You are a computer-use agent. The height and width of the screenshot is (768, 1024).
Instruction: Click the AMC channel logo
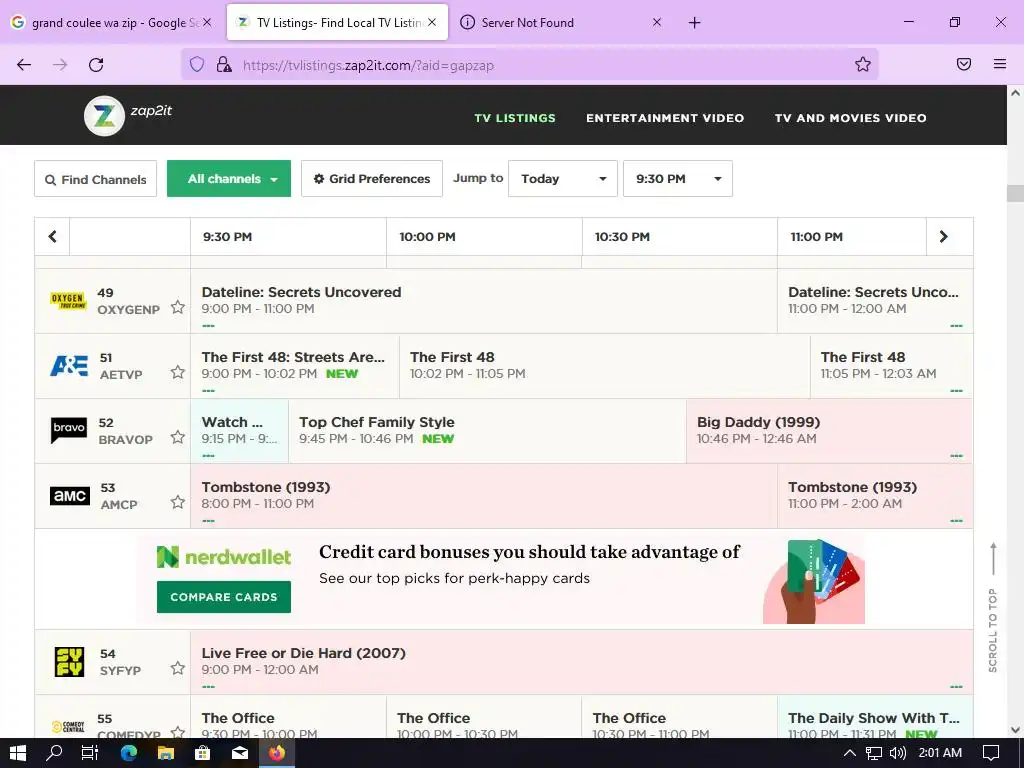pyautogui.click(x=70, y=496)
